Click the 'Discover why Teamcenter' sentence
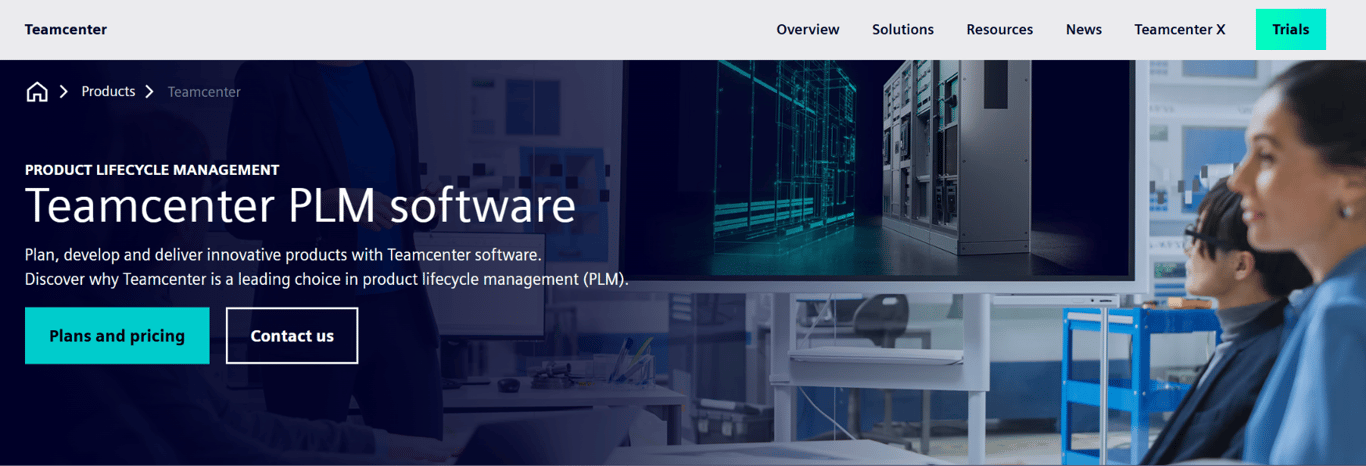This screenshot has height=466, width=1366. click(x=327, y=279)
